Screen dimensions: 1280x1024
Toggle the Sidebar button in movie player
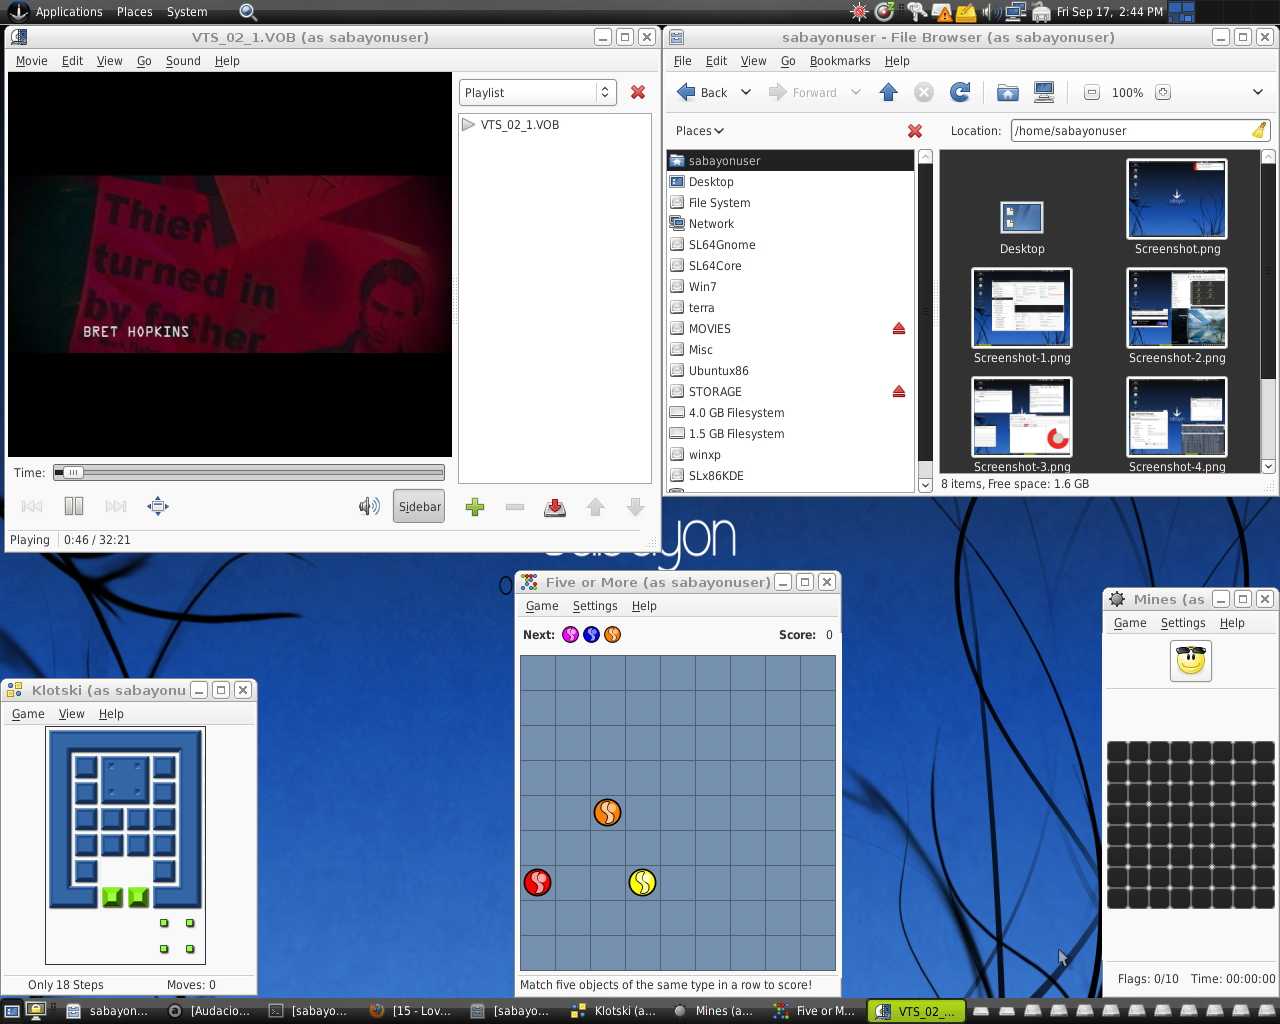tap(419, 506)
